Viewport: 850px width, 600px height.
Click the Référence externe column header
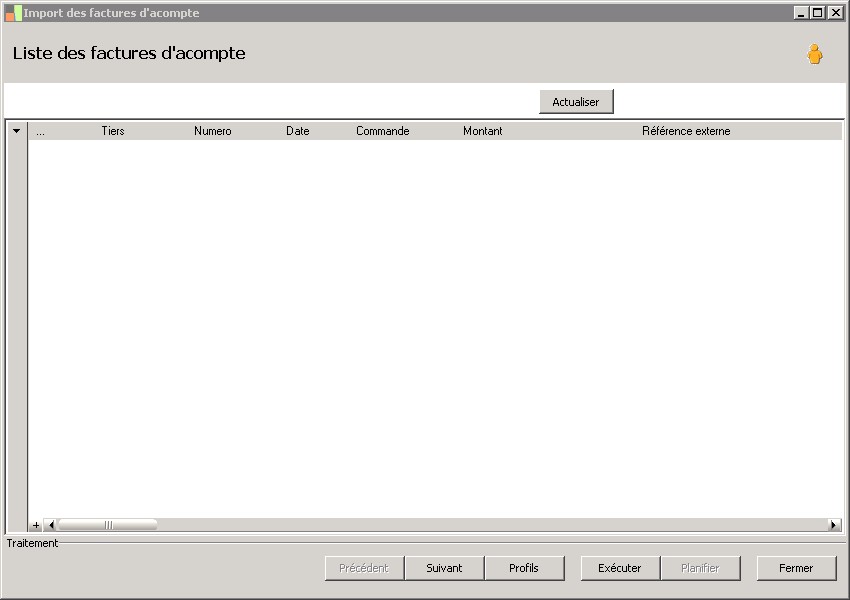coord(686,131)
